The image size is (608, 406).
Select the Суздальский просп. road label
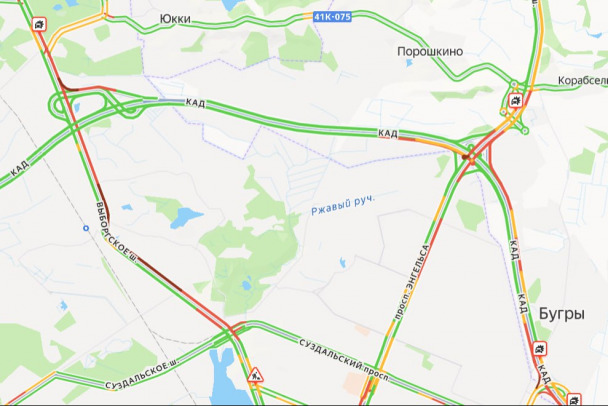click(344, 360)
